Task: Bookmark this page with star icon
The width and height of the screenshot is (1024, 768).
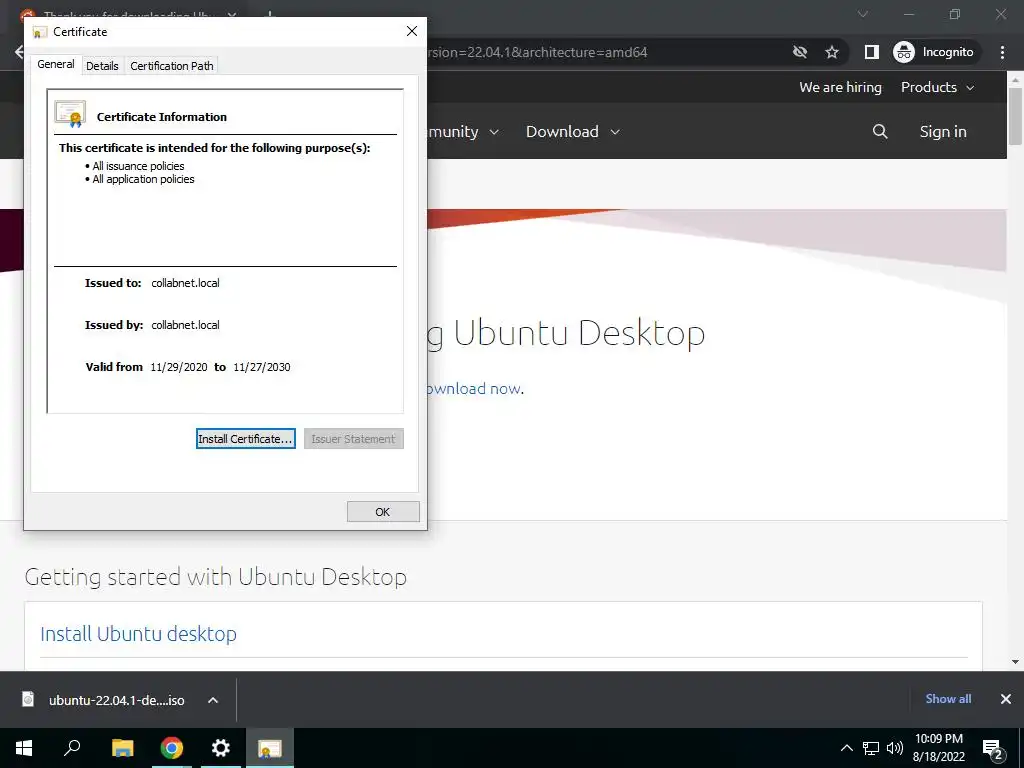Action: [x=831, y=52]
